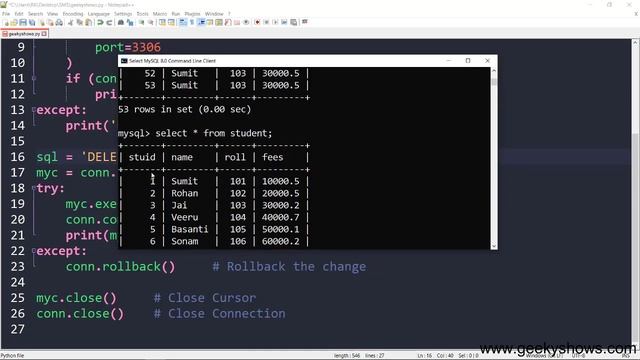Open the Edit menu
This screenshot has width=640, height=360.
[x=19, y=14]
